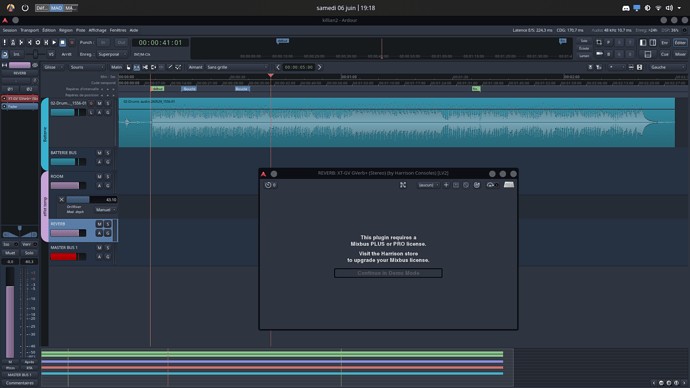This screenshot has height=388, width=690.
Task: Click the play range transport icon
Action: (x=46, y=43)
